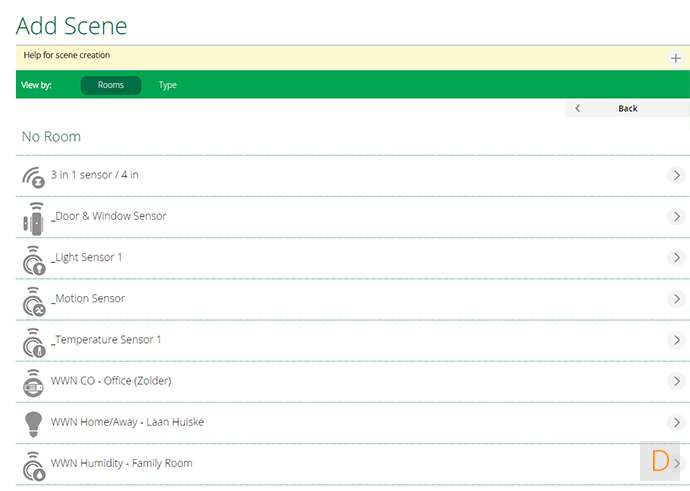Image resolution: width=690 pixels, height=491 pixels.
Task: Click the Light Sensor 1 icon
Action: coord(33,259)
